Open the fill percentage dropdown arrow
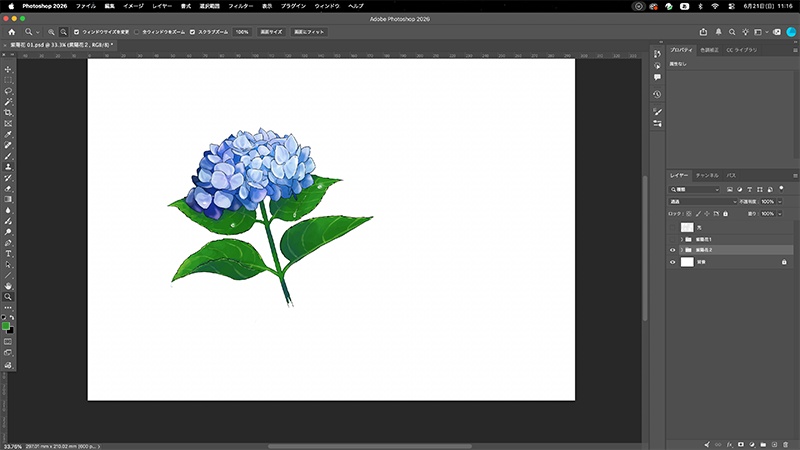The height and width of the screenshot is (450, 800). pos(780,214)
